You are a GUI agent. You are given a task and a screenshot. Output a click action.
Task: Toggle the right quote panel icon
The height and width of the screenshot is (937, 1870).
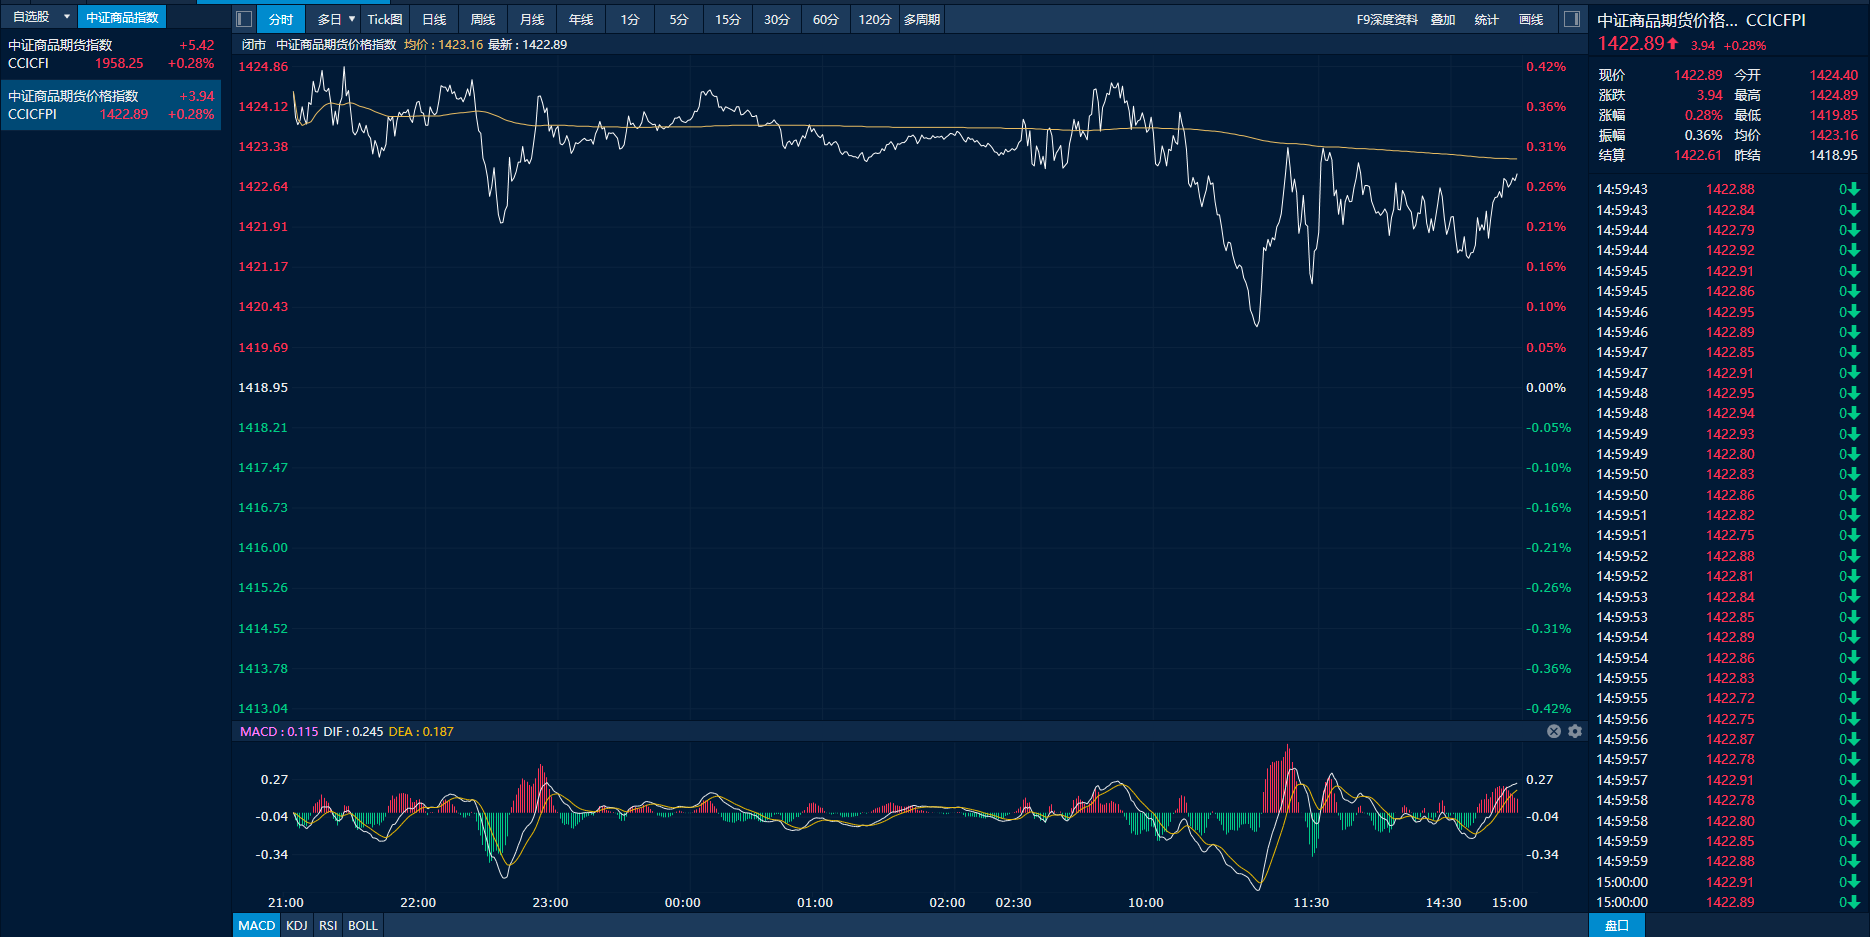1572,19
